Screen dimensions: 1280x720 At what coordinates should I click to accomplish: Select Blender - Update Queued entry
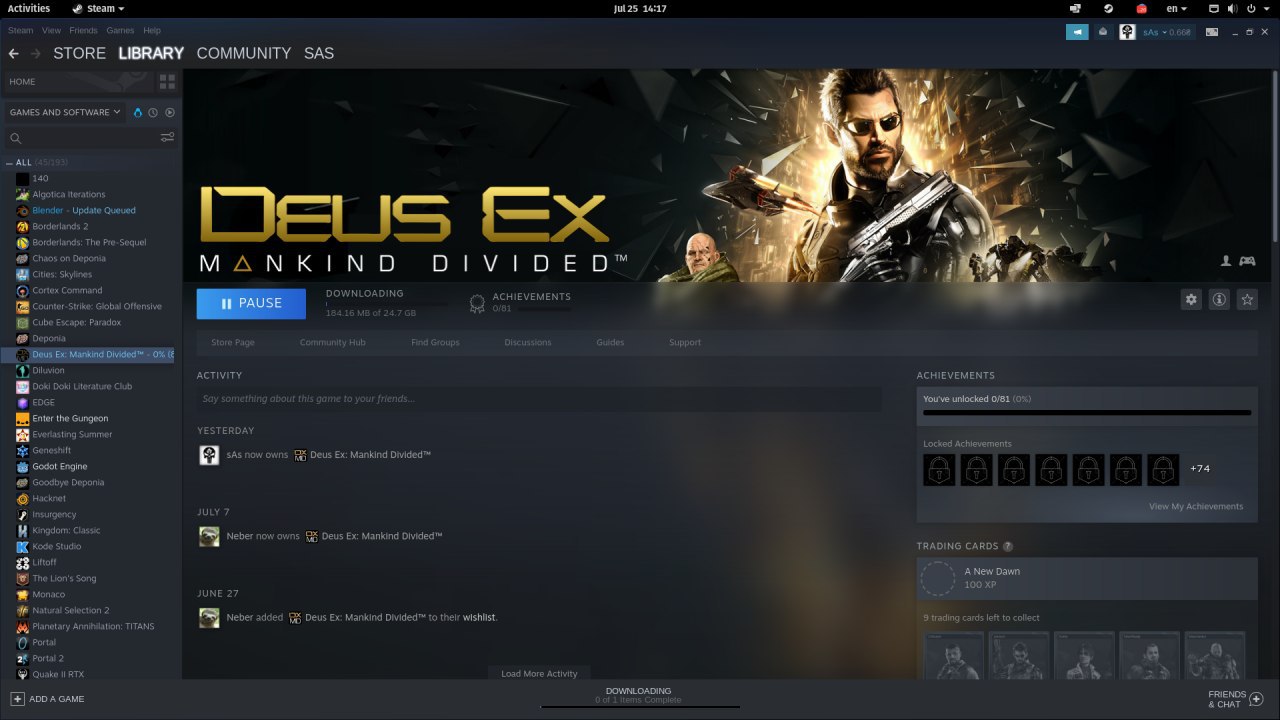tap(84, 210)
